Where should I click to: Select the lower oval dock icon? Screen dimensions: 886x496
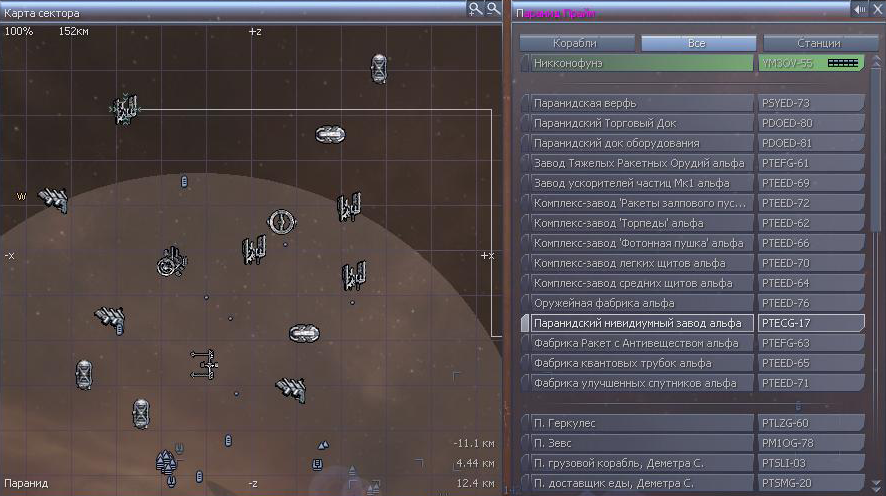tap(304, 333)
